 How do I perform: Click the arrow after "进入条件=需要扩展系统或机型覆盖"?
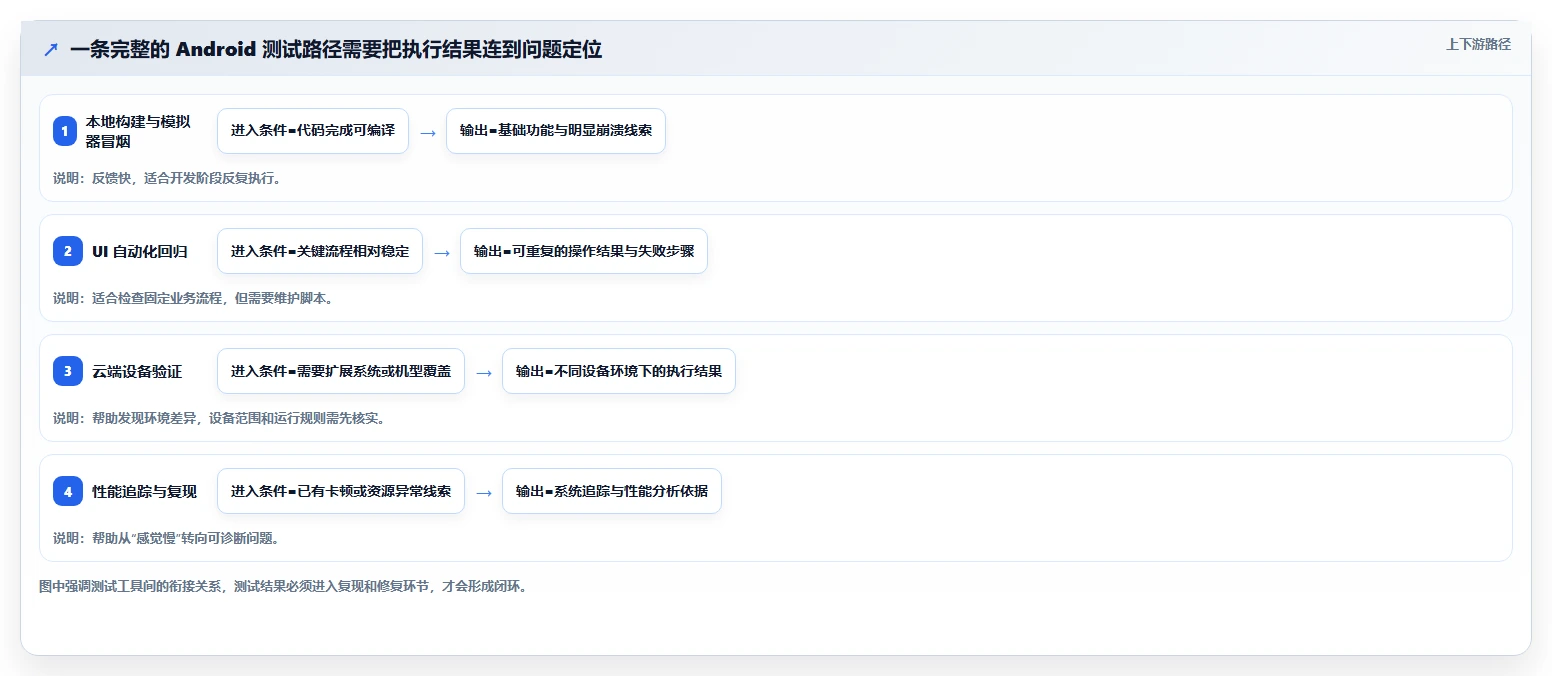(484, 372)
